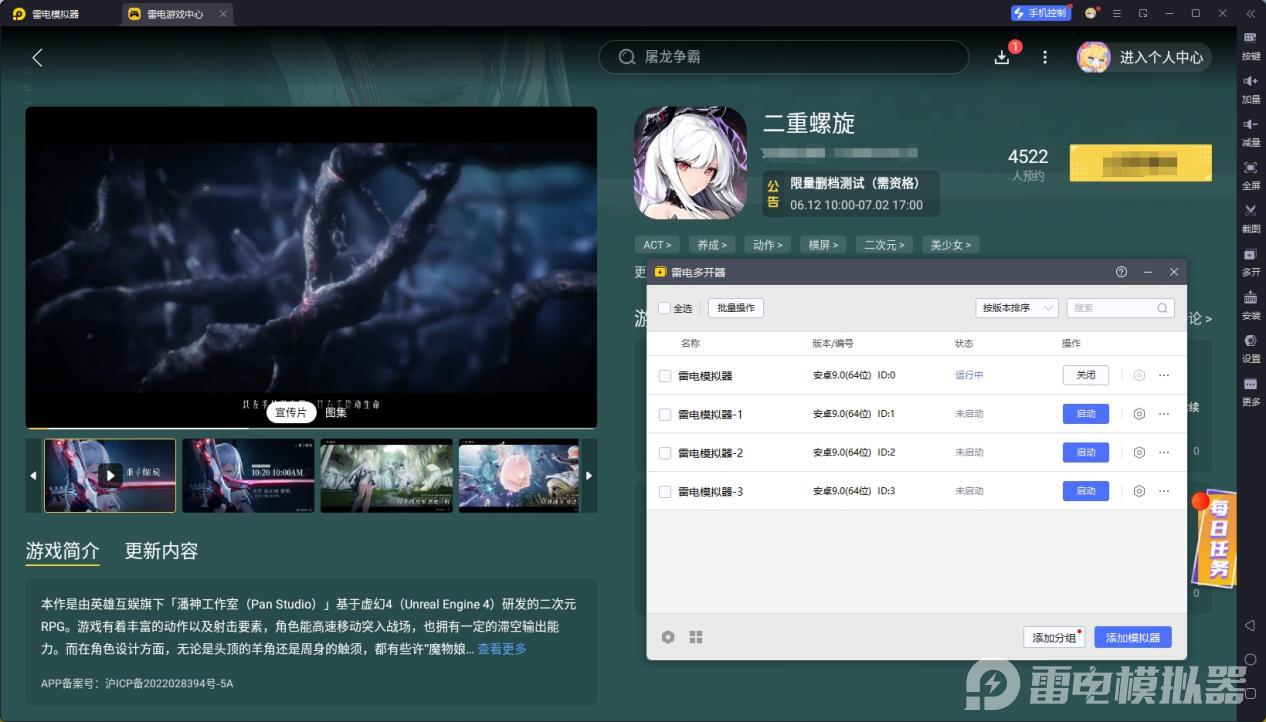Click the 添加分组 button

coord(1054,638)
